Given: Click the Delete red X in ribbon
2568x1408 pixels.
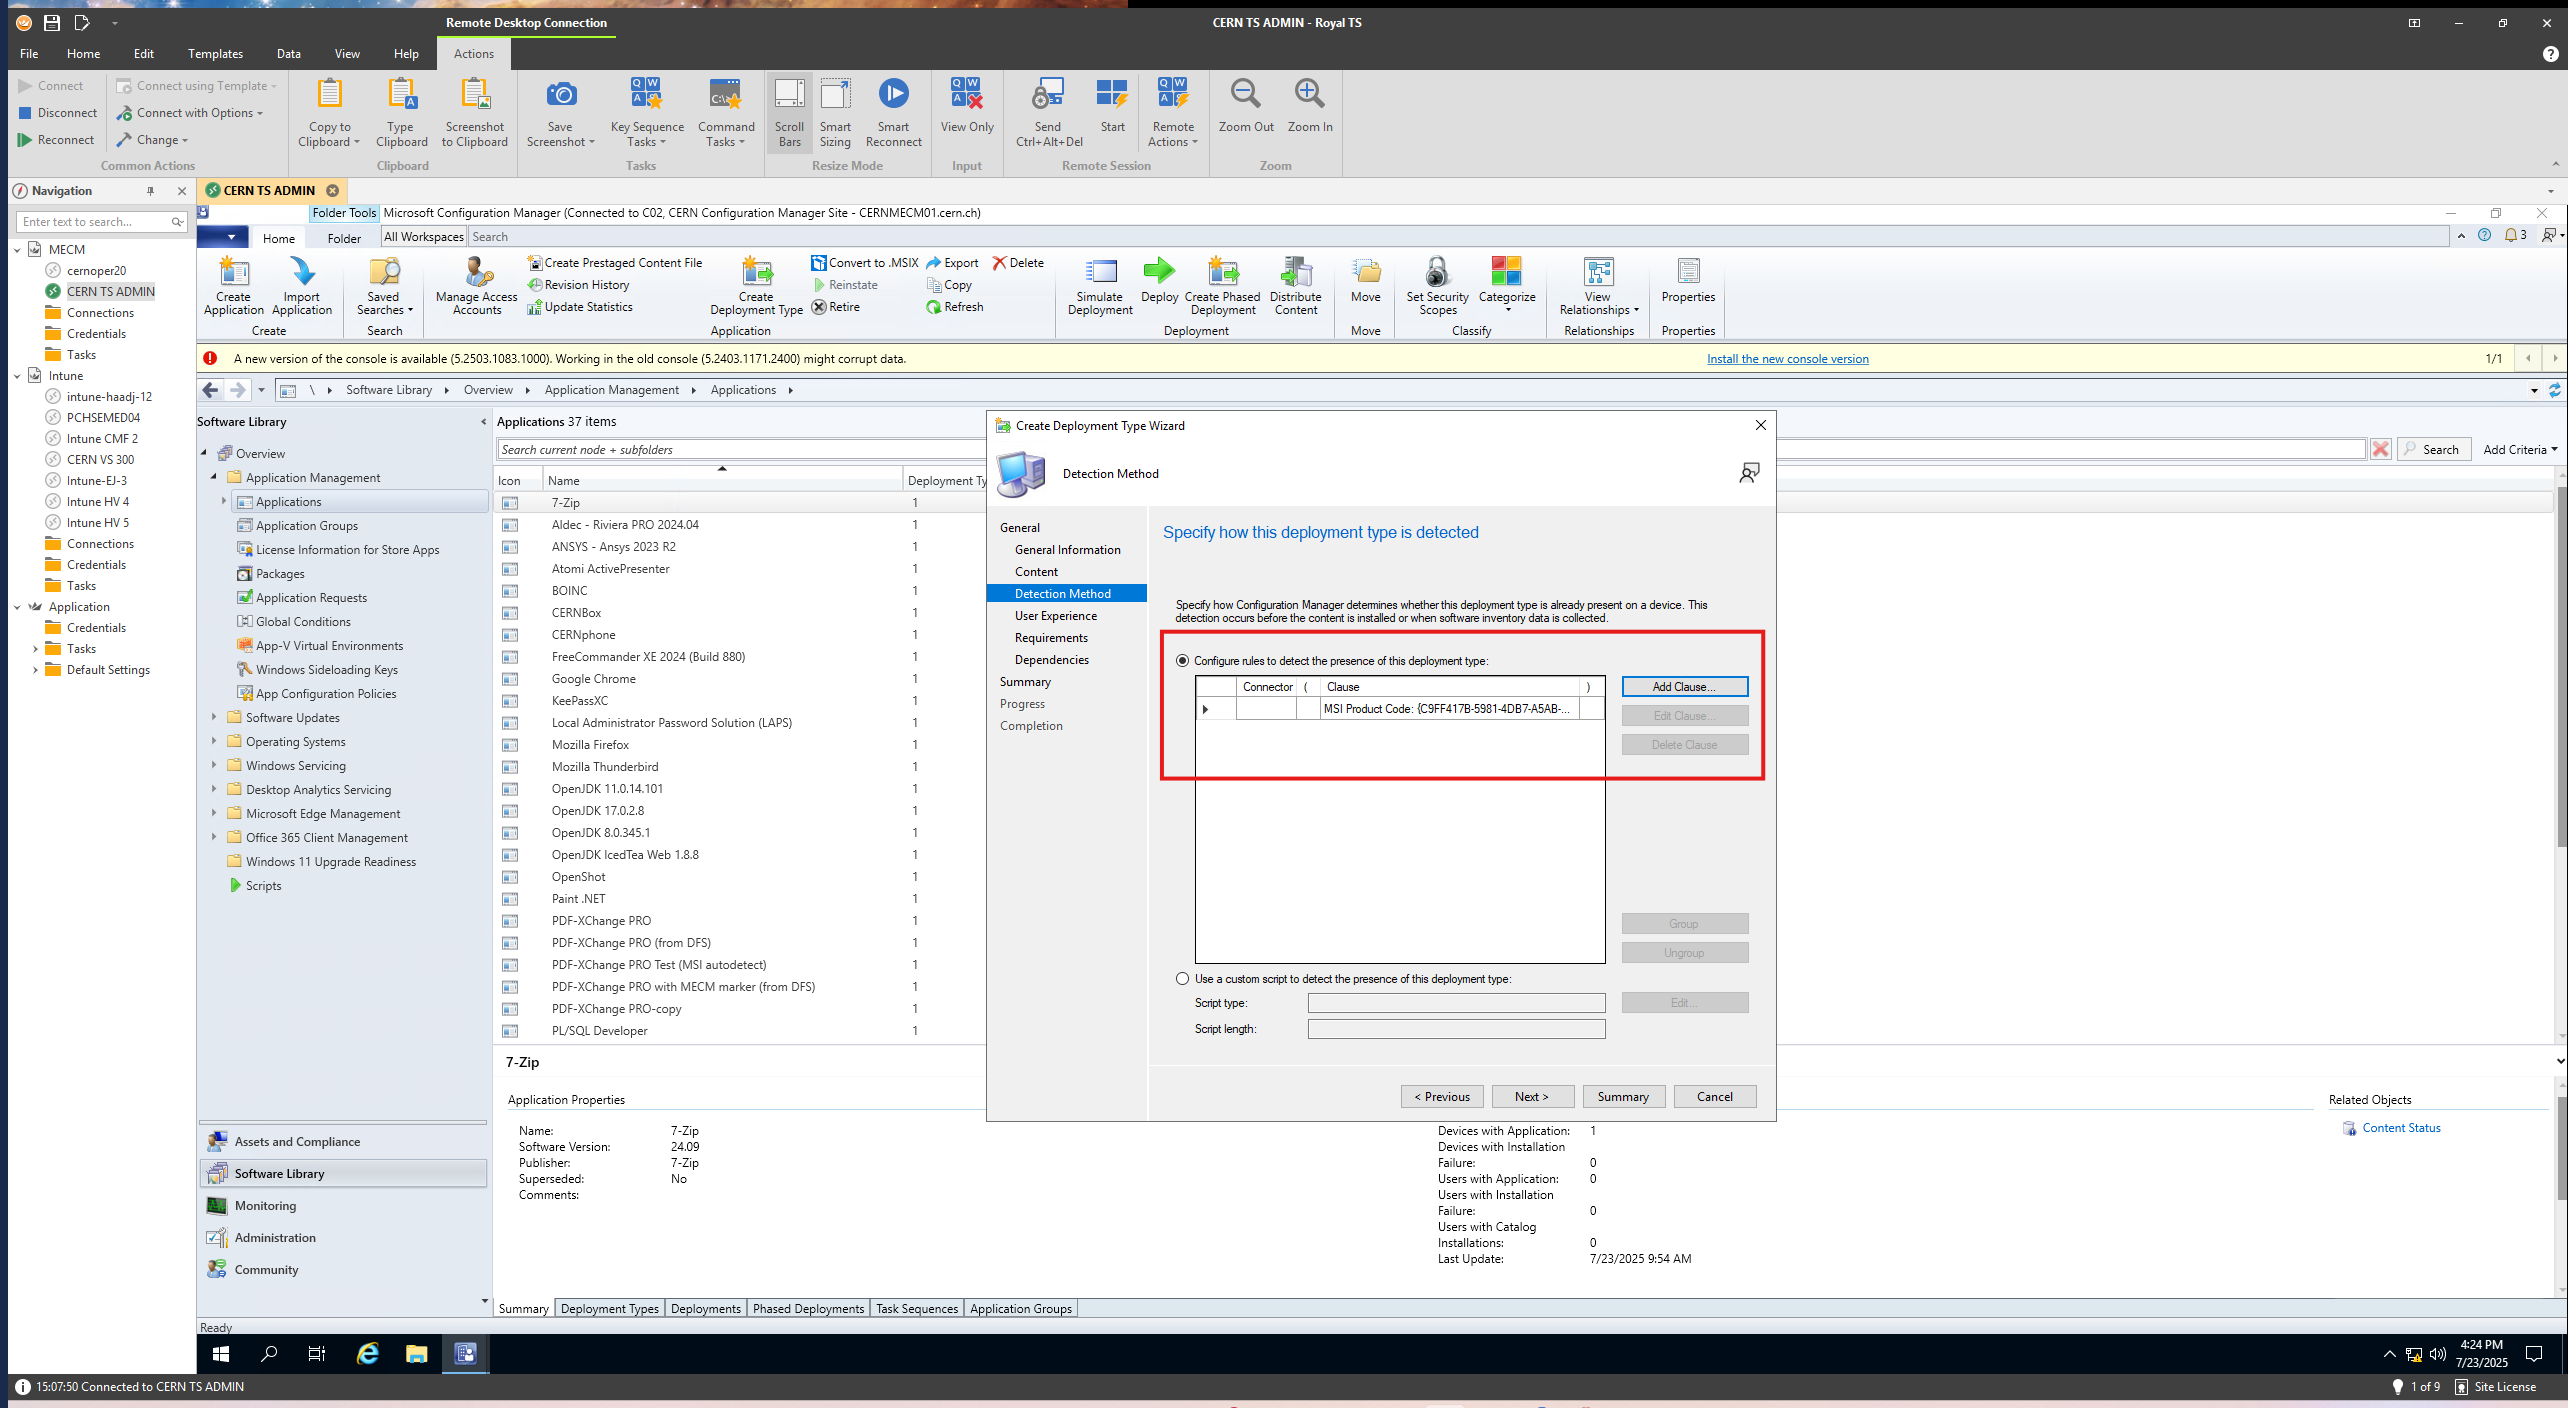Looking at the screenshot, I should (x=1018, y=263).
